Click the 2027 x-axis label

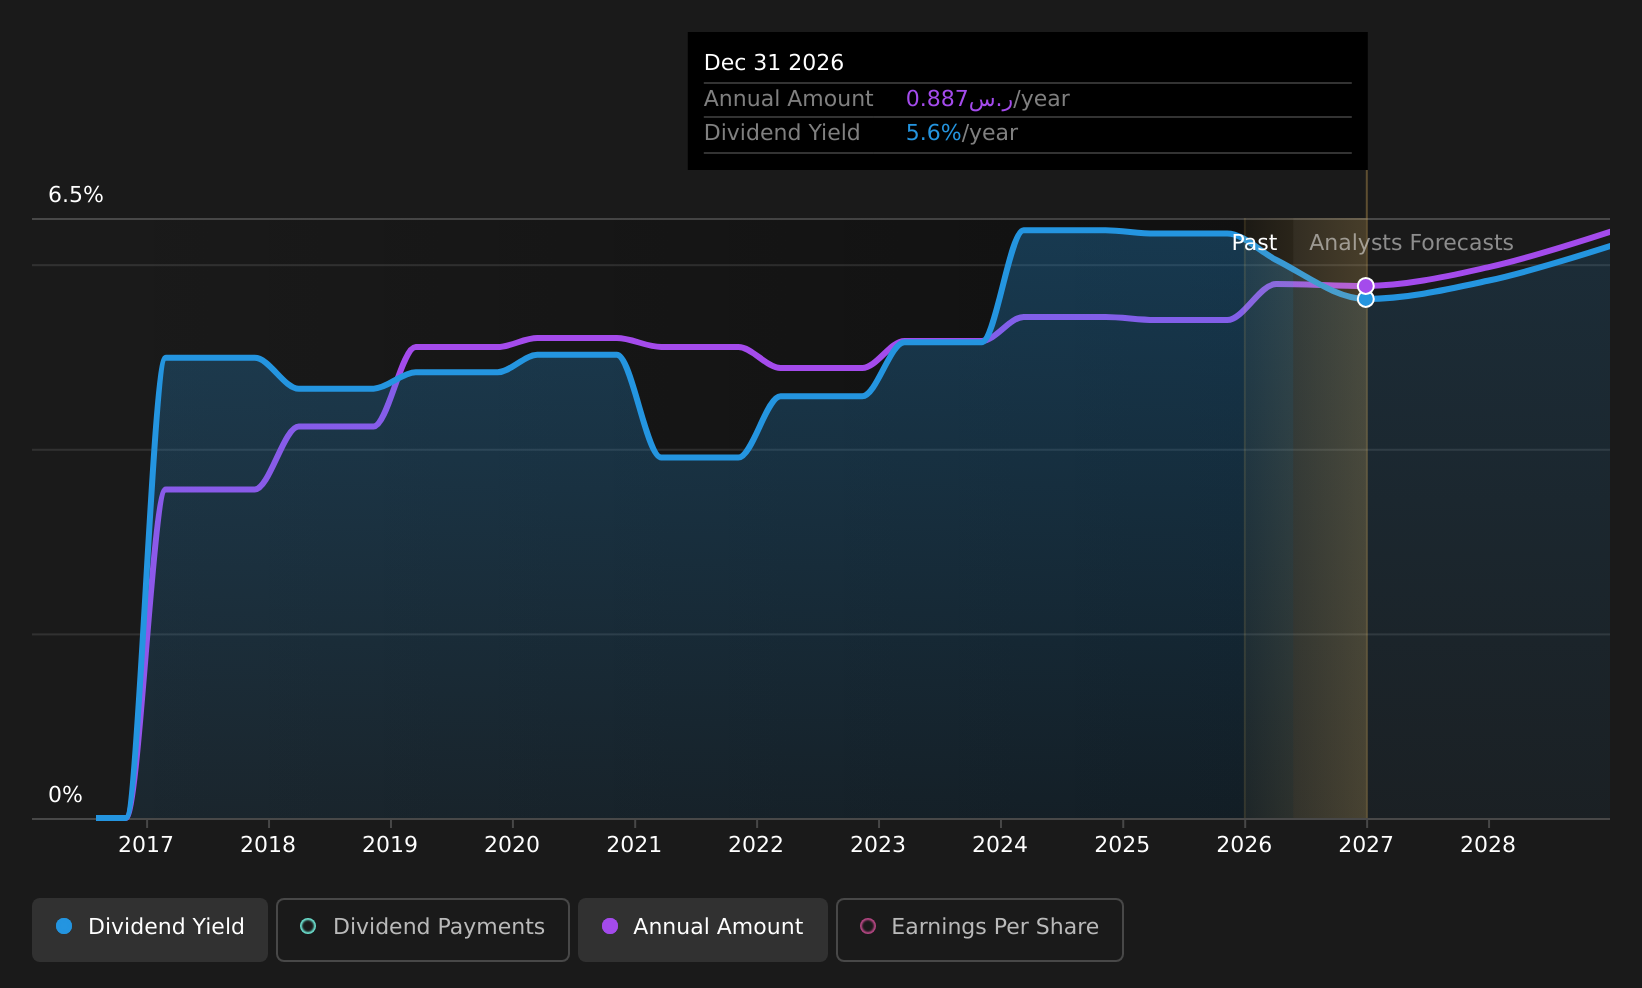pyautogui.click(x=1366, y=845)
